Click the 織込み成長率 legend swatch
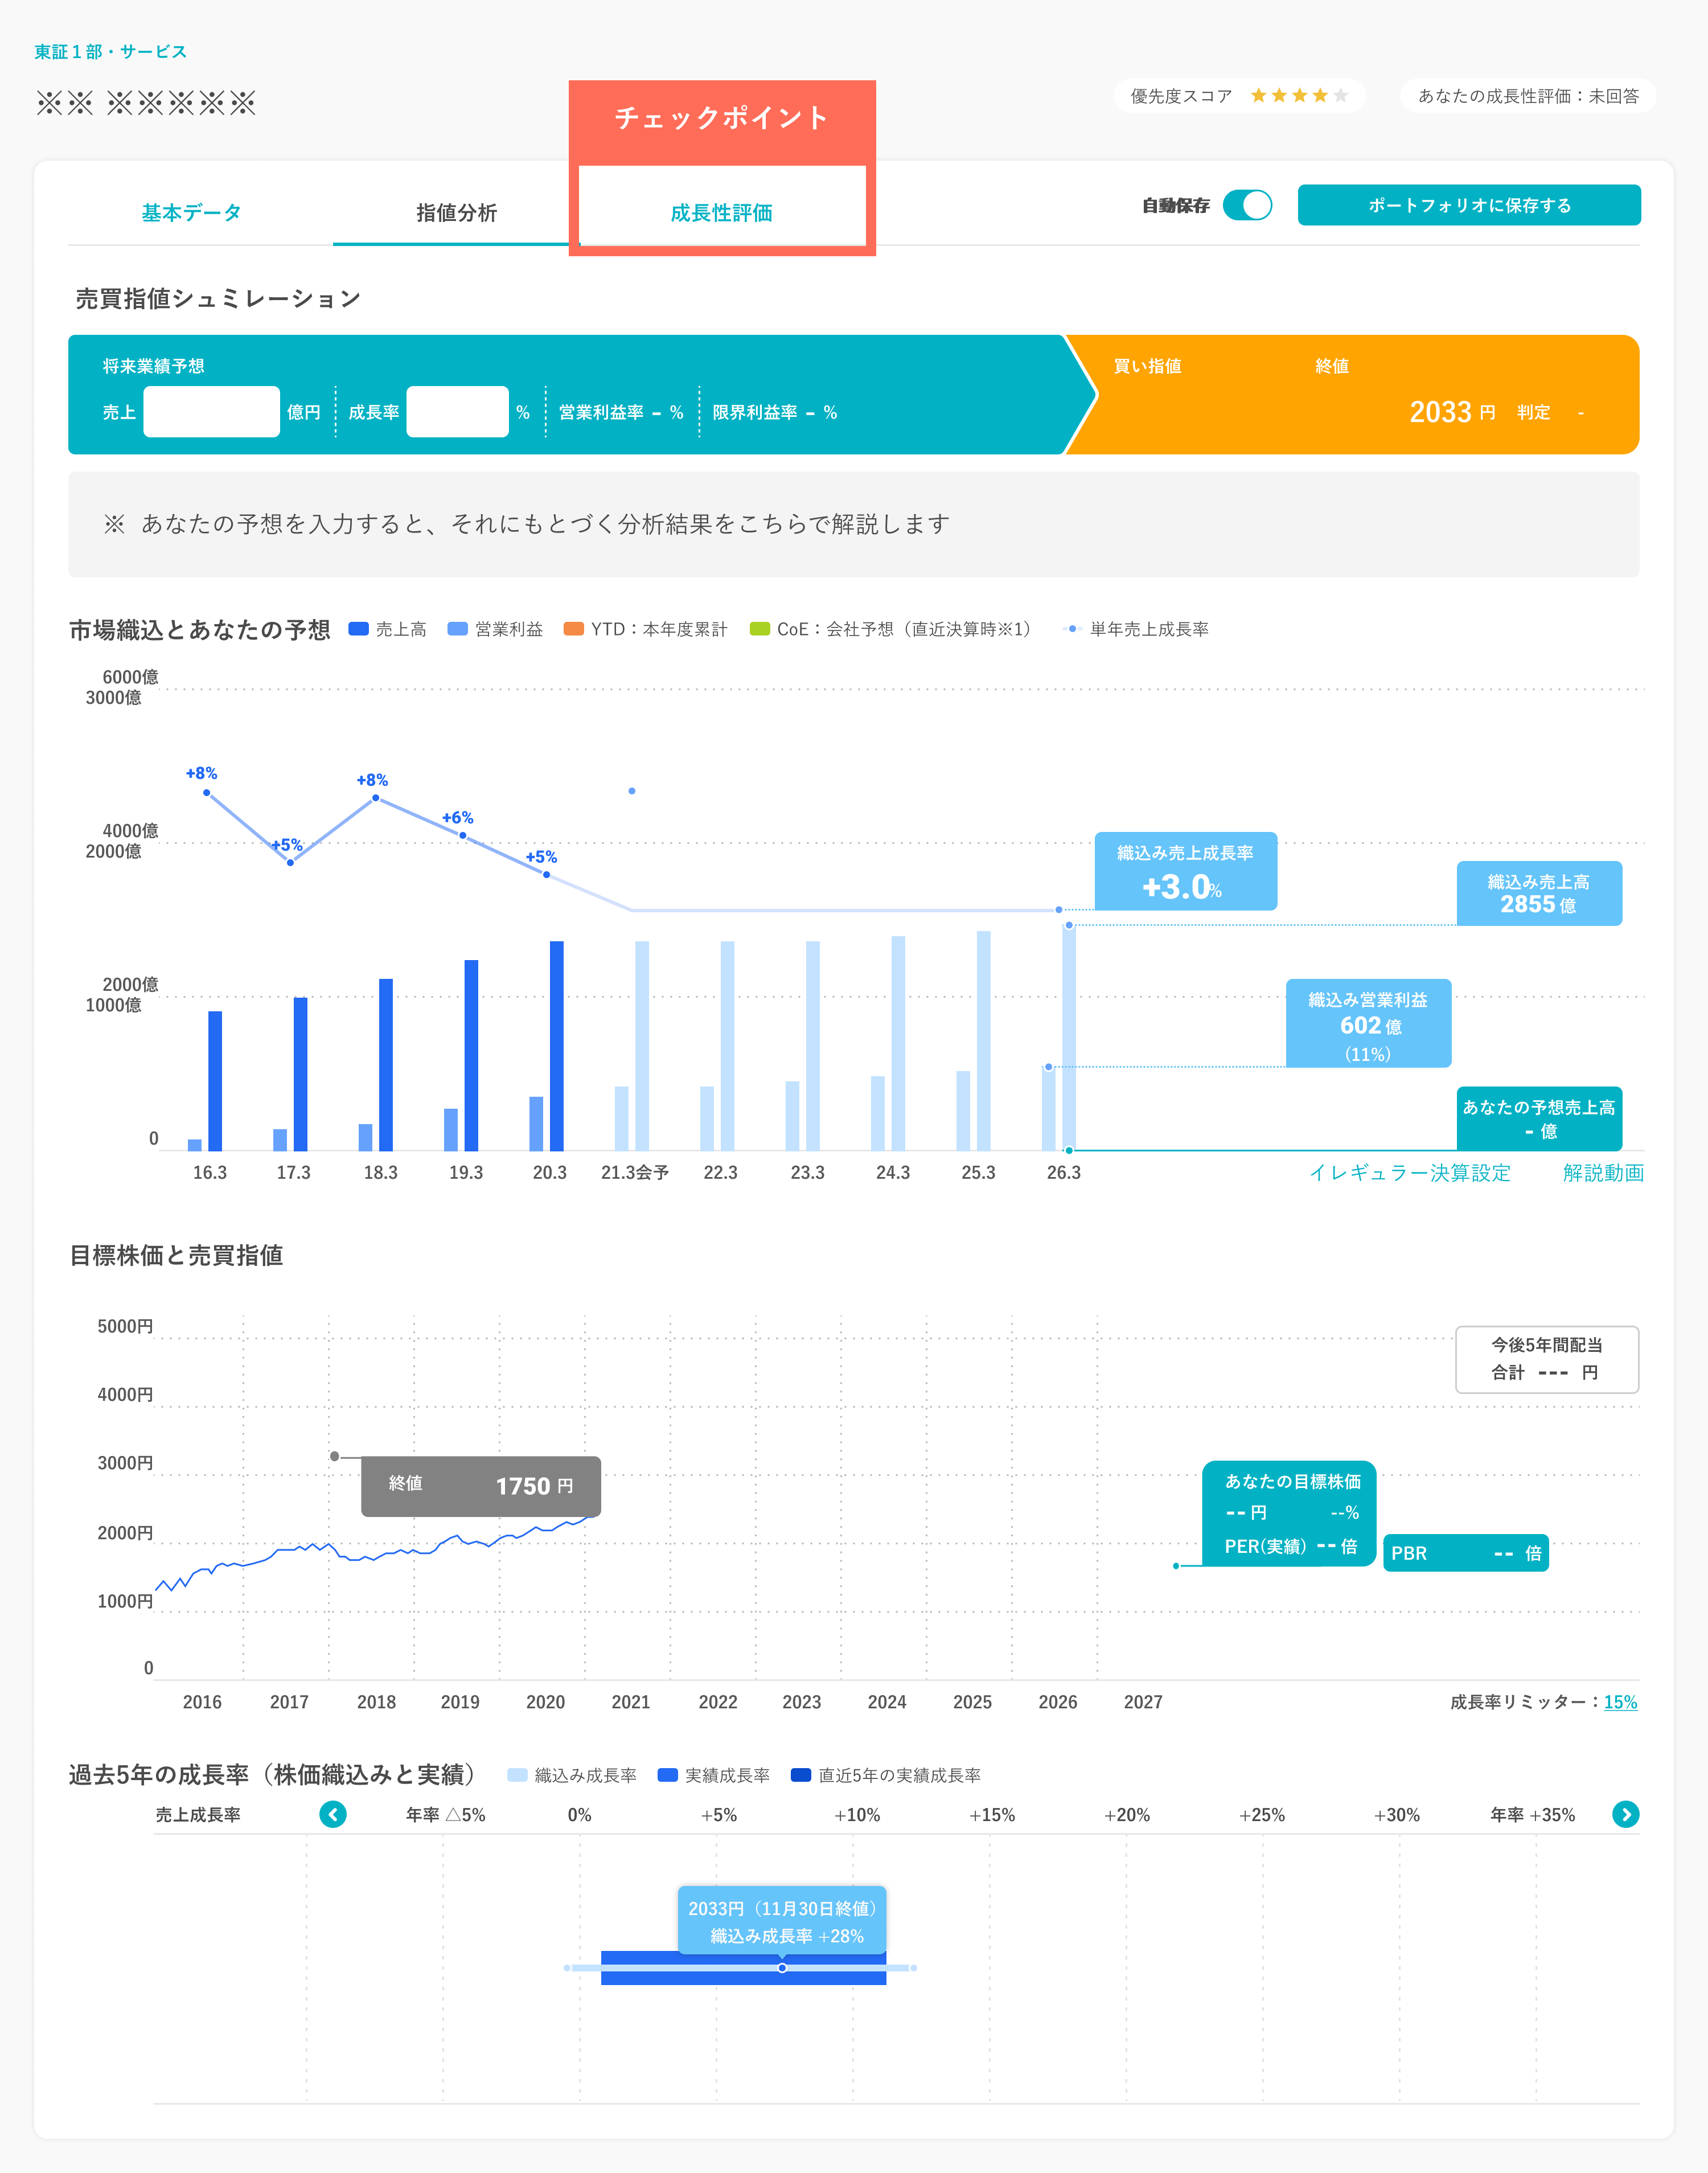Screen dimensions: 1708x2173 point(517,1775)
